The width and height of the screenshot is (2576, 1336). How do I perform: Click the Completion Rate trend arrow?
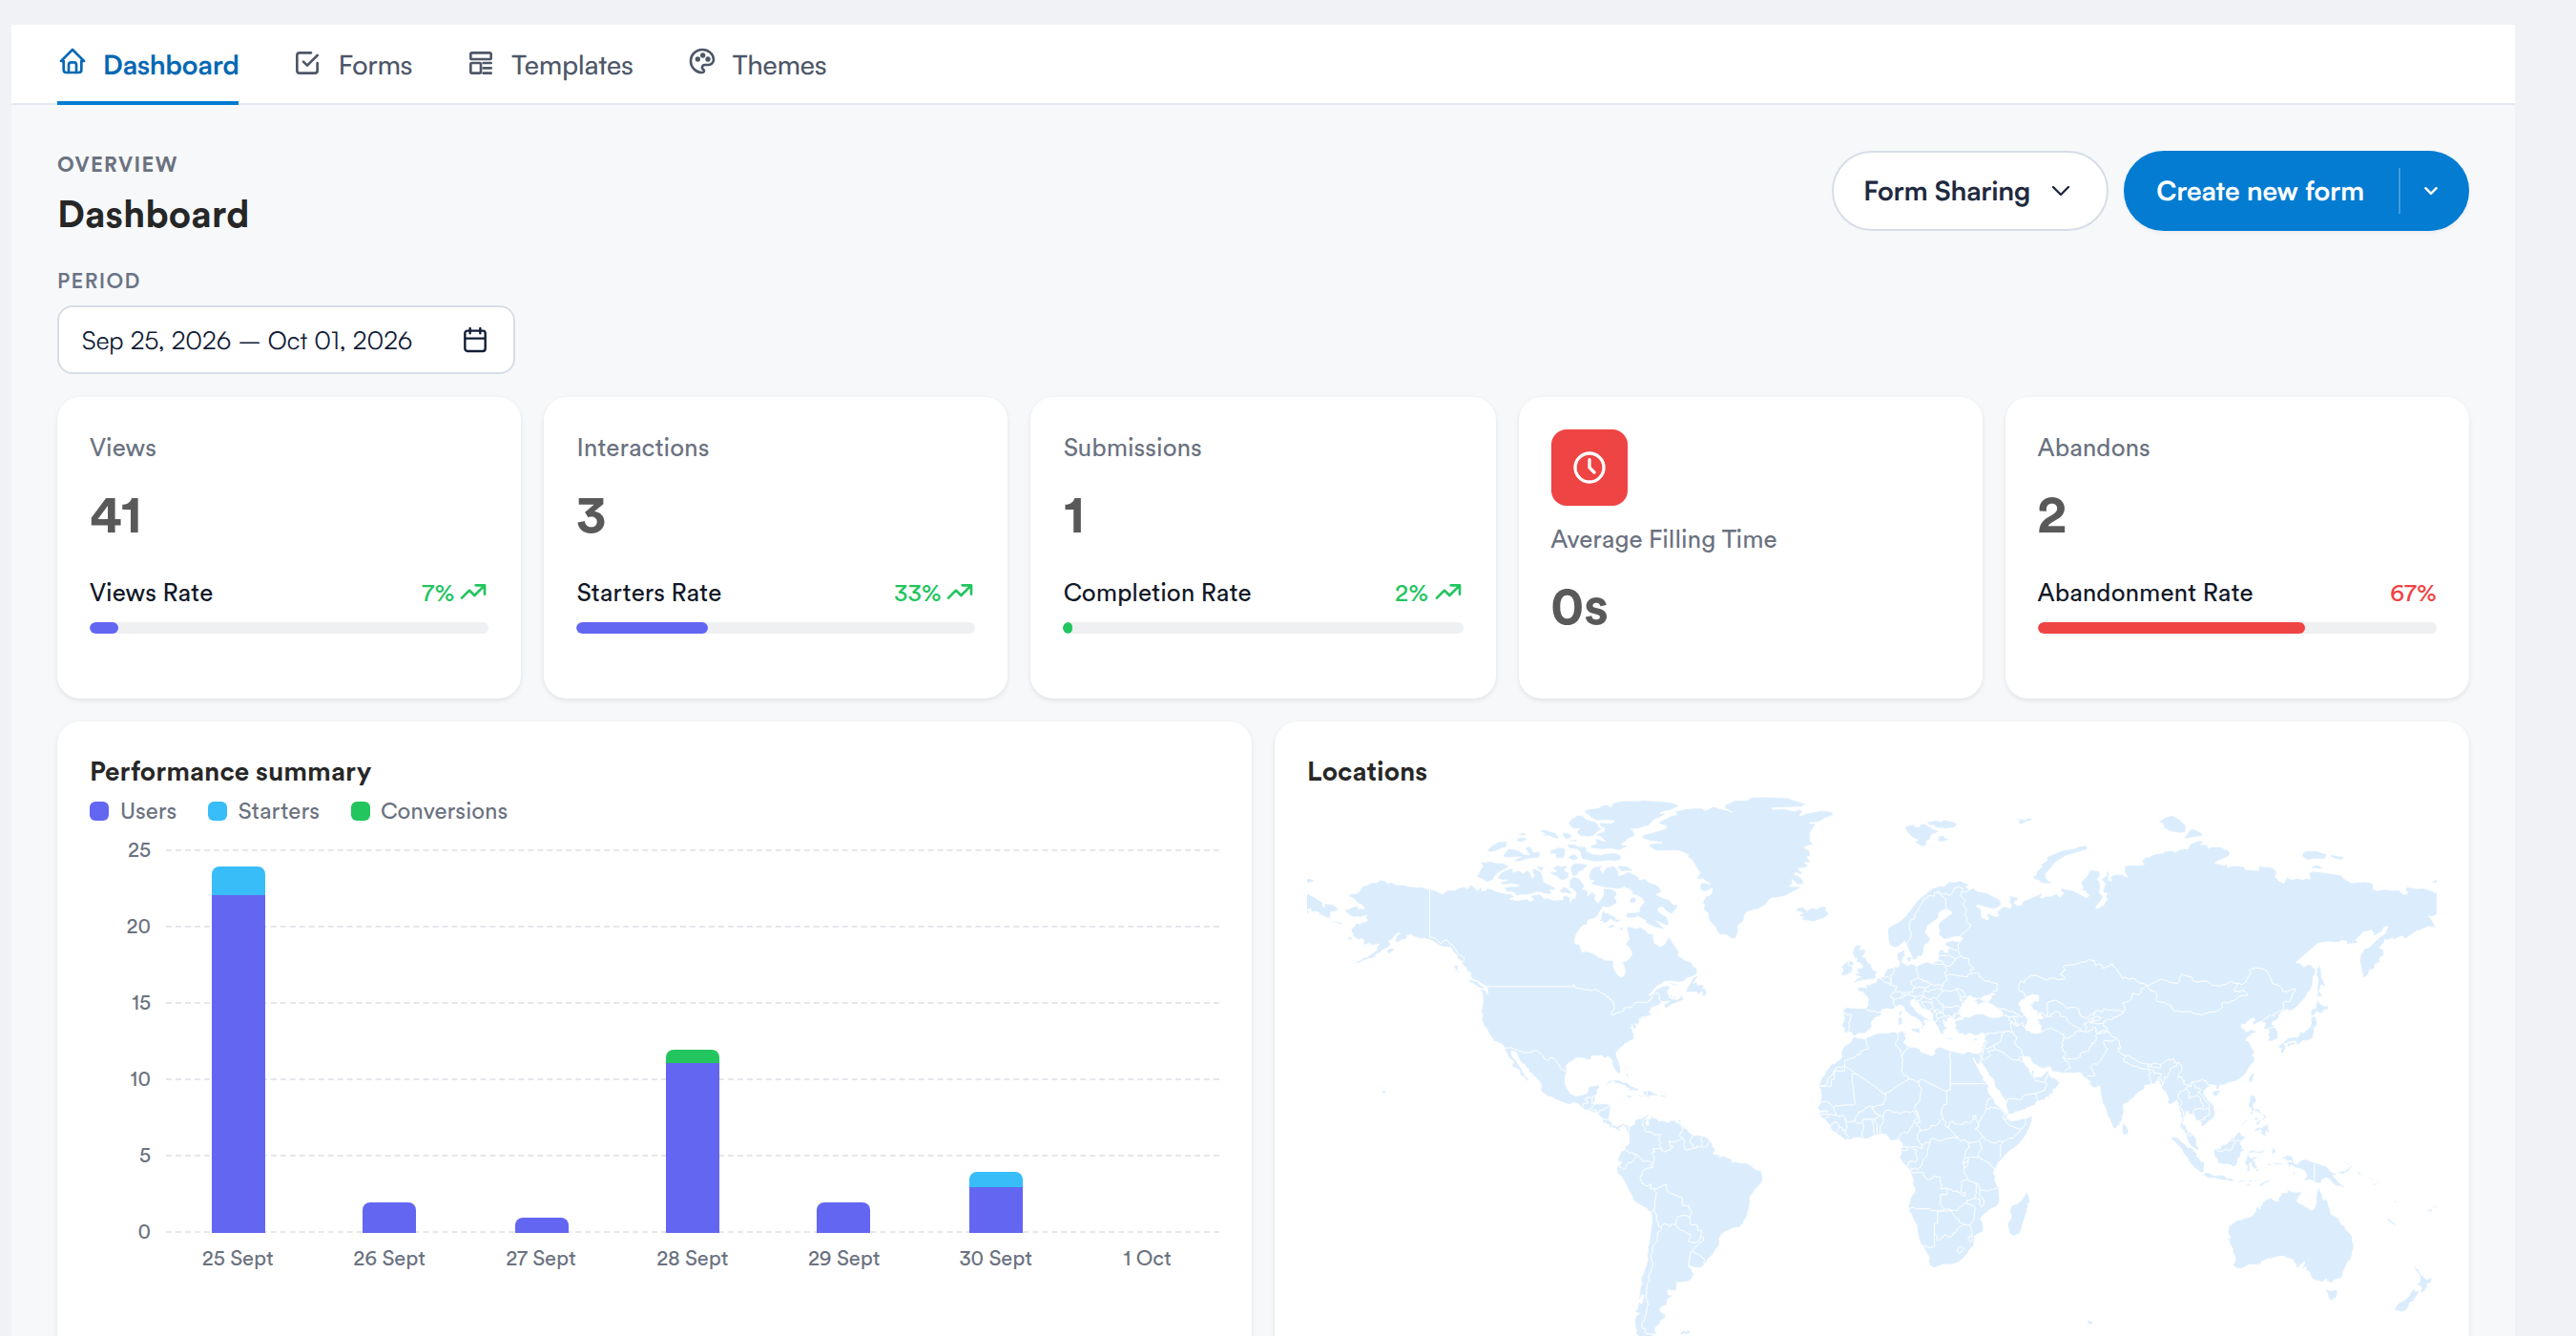(x=1448, y=592)
